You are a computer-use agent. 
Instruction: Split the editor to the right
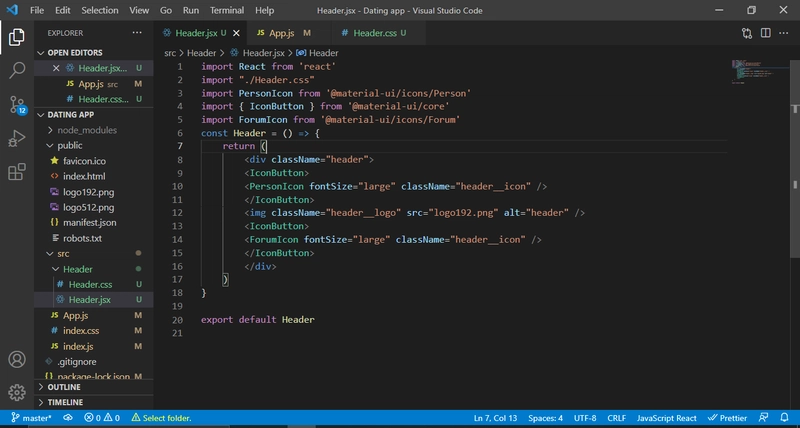pos(765,33)
